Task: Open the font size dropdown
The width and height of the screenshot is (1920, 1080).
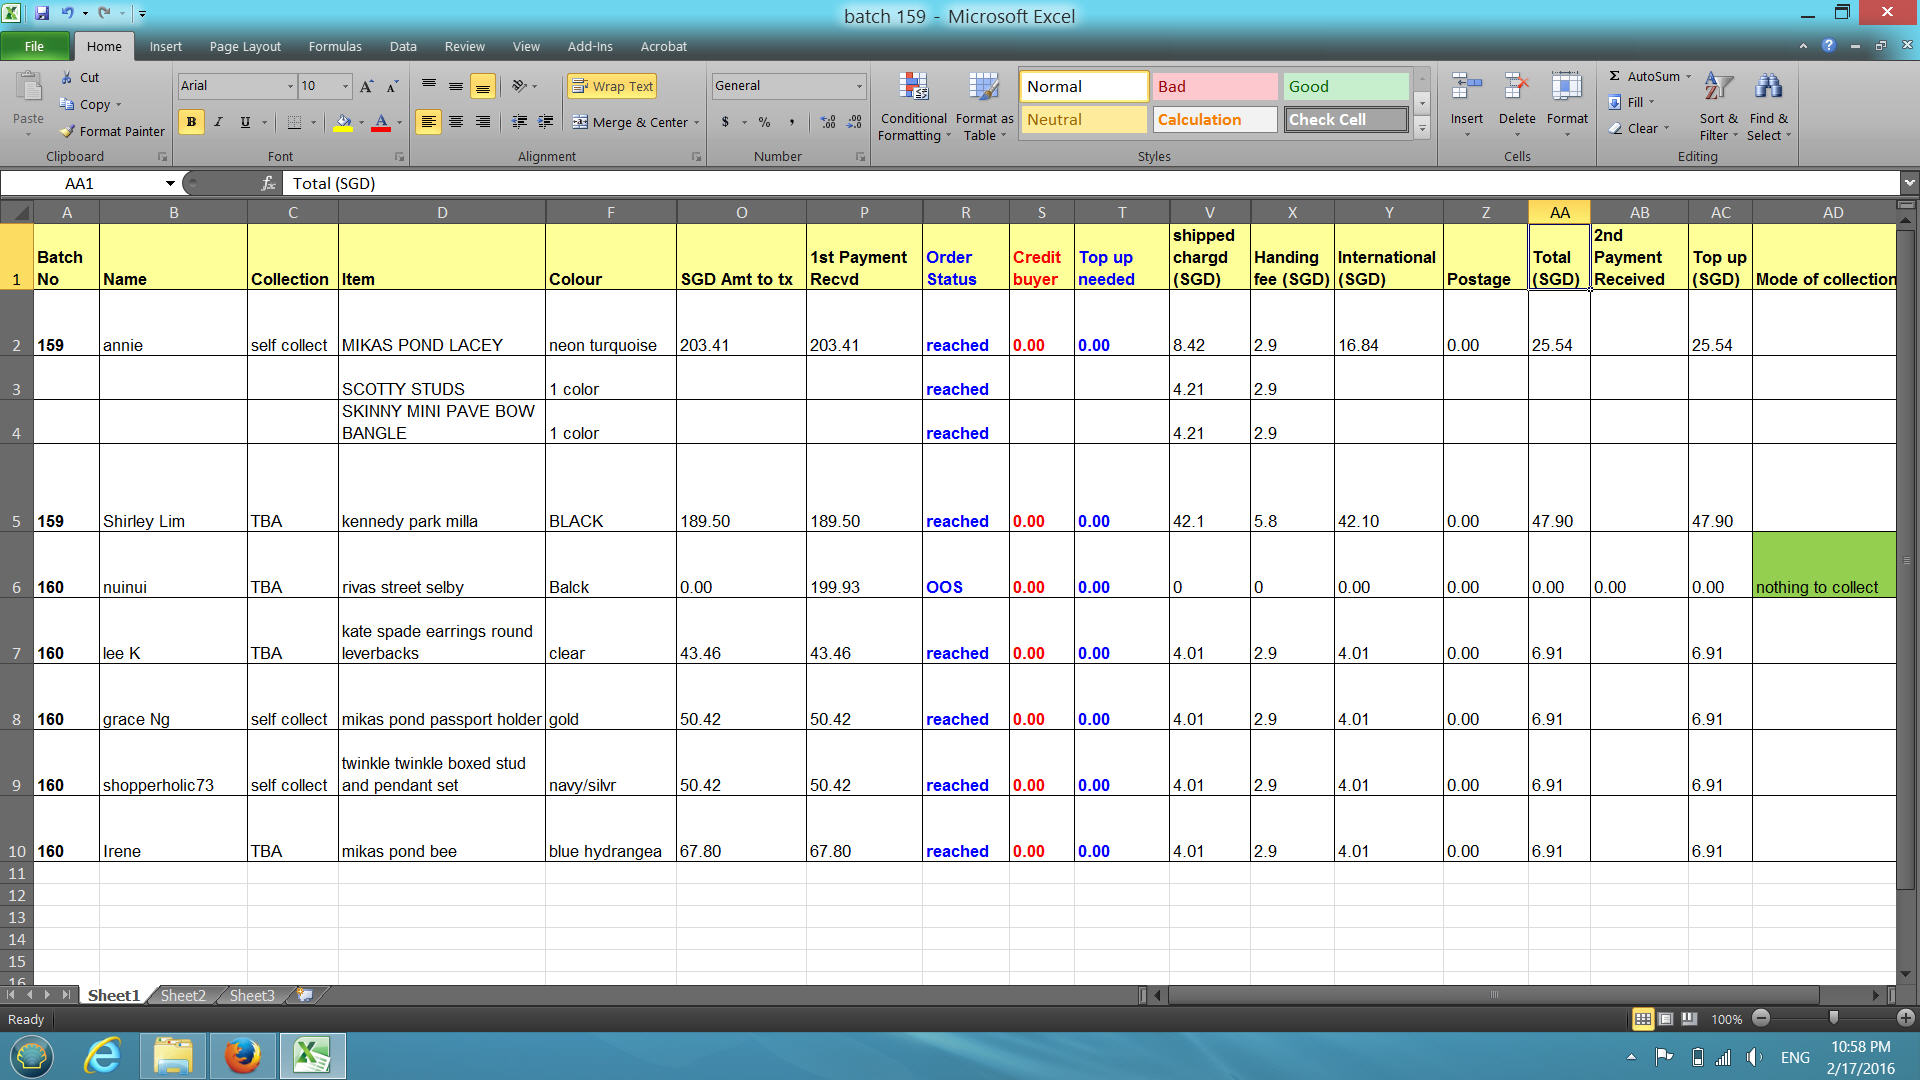Action: pos(346,86)
